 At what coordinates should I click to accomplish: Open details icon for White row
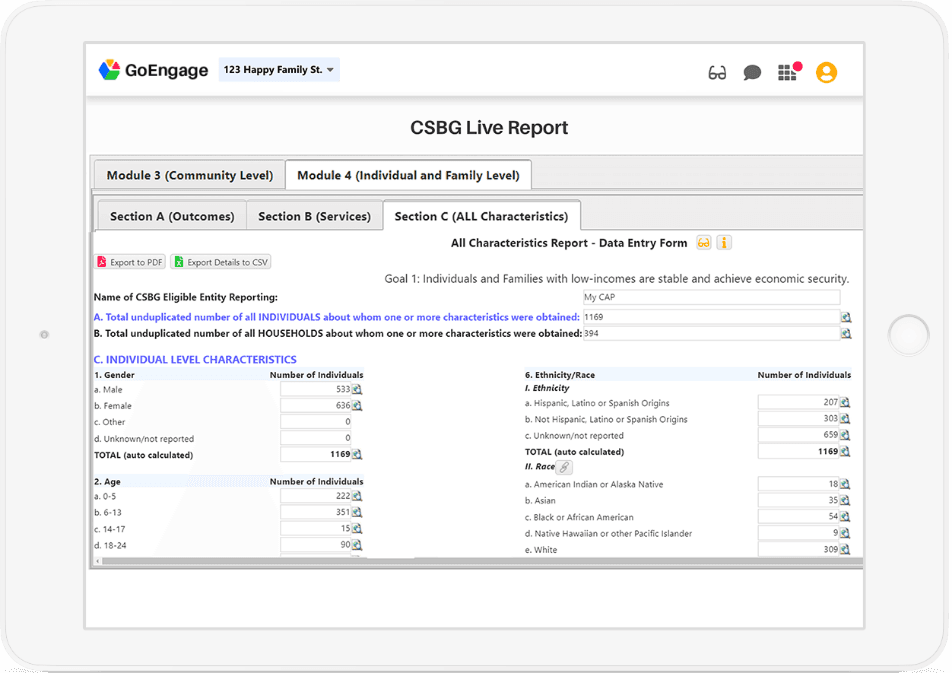pyautogui.click(x=845, y=550)
